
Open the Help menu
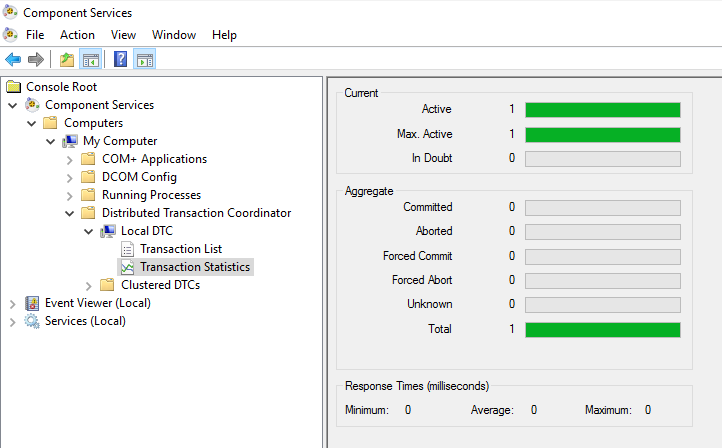pos(224,35)
